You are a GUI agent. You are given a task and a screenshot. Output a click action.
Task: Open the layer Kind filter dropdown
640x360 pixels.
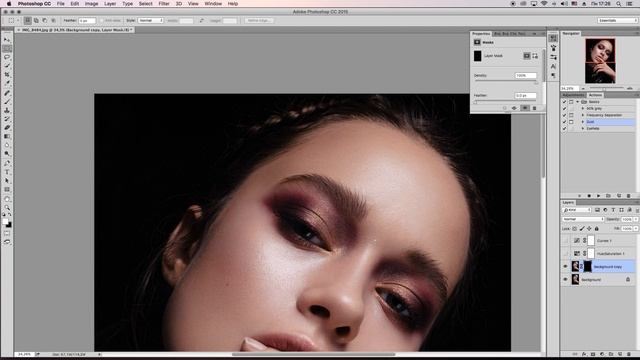(x=577, y=210)
